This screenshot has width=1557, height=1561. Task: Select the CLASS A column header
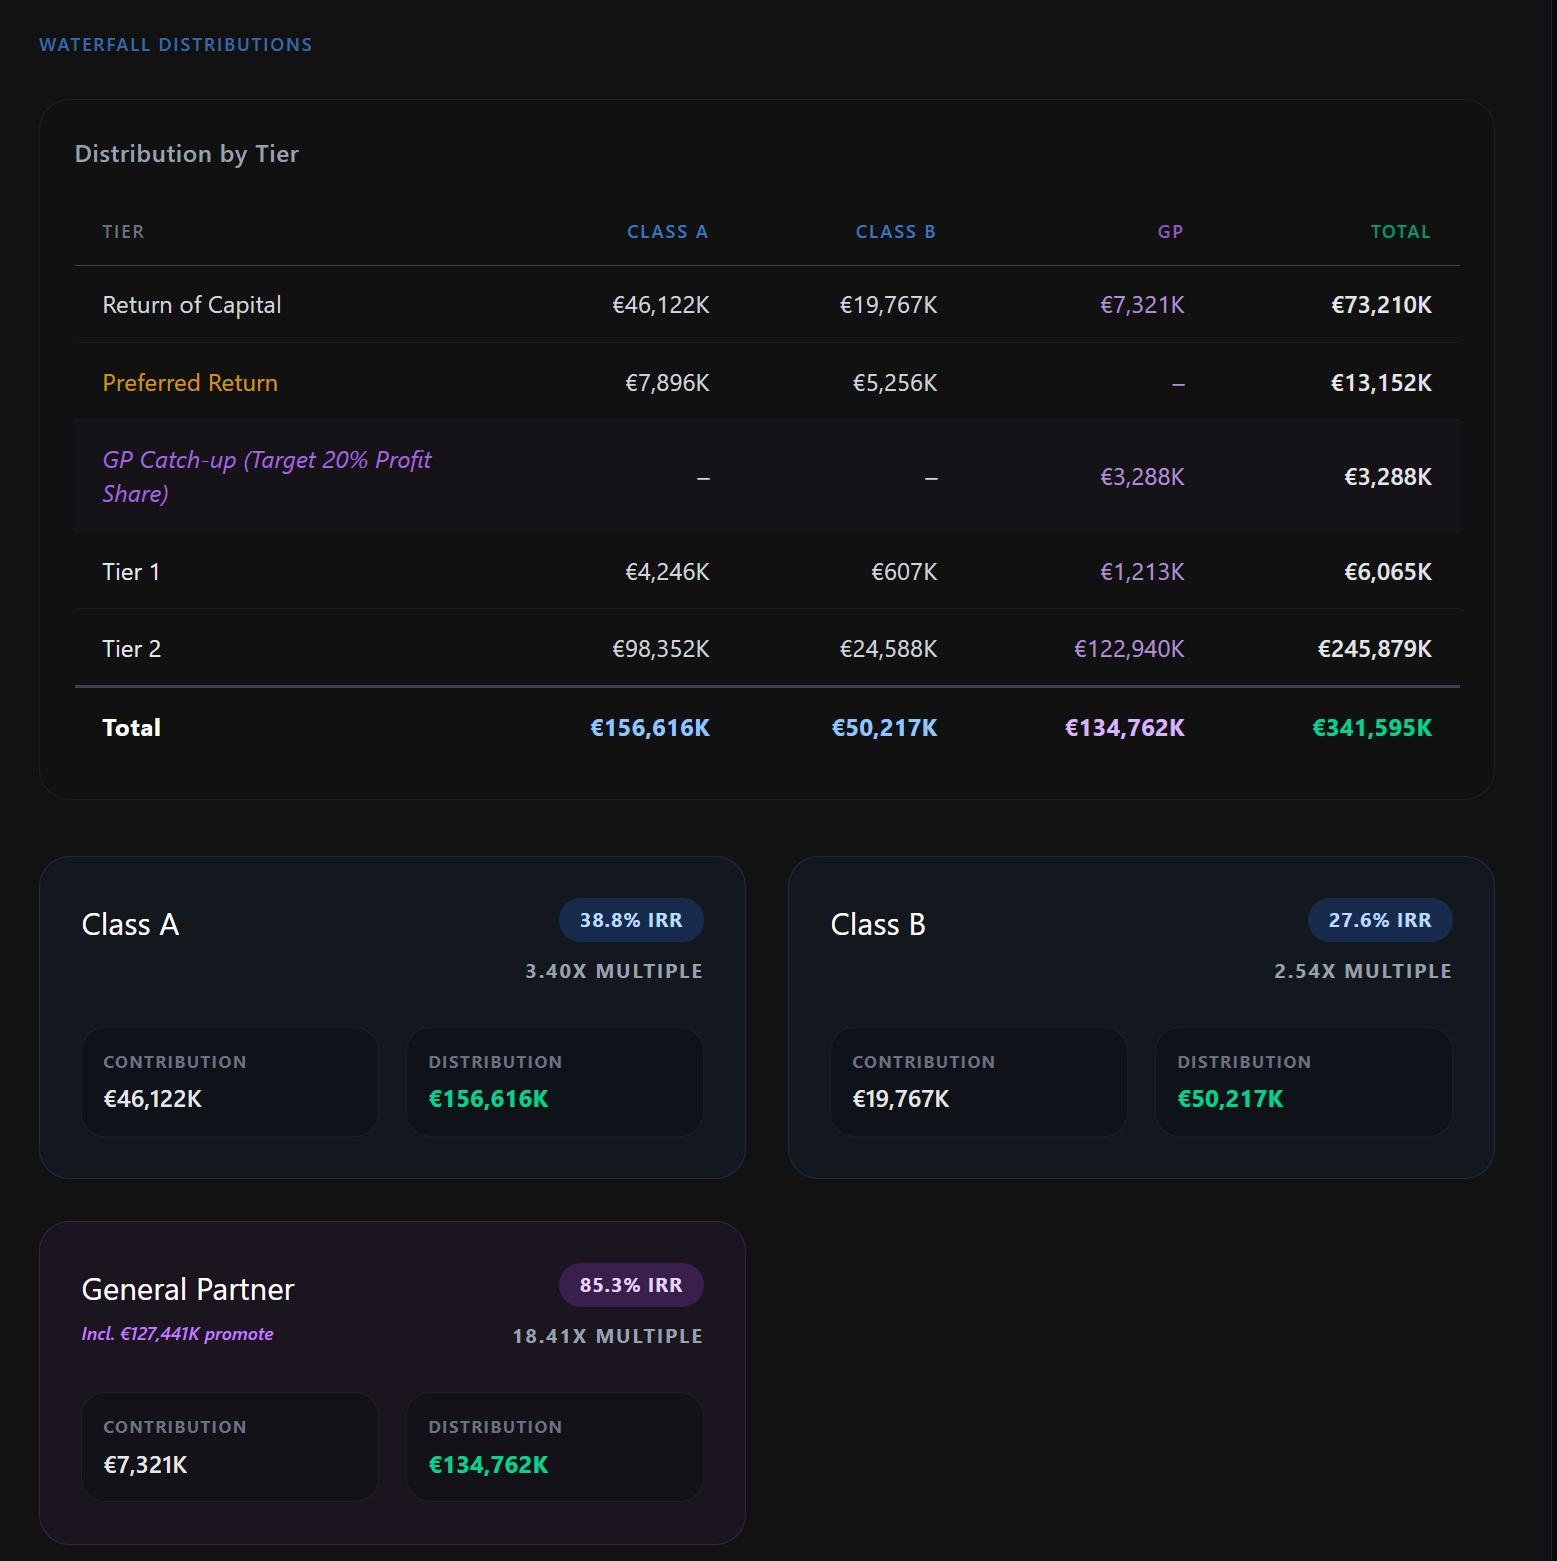coord(667,231)
